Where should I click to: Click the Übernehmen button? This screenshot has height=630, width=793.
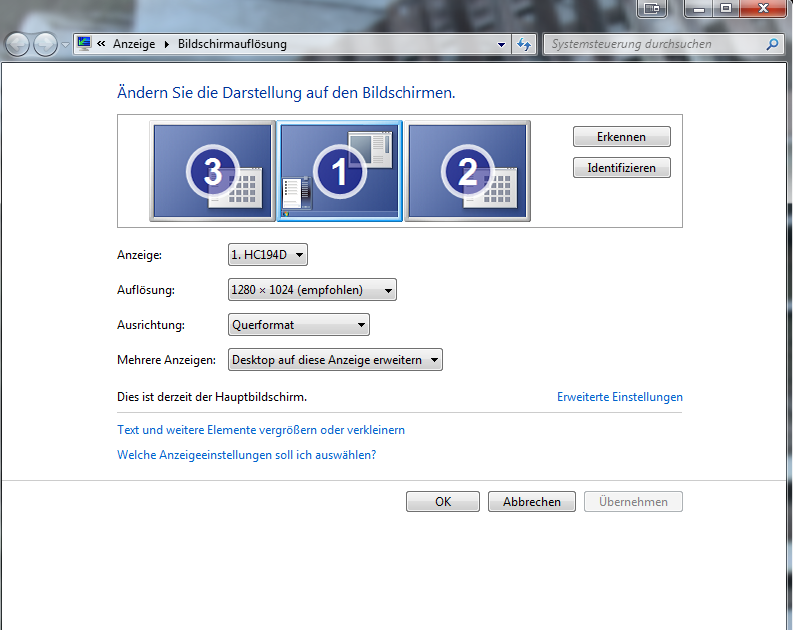(x=633, y=502)
